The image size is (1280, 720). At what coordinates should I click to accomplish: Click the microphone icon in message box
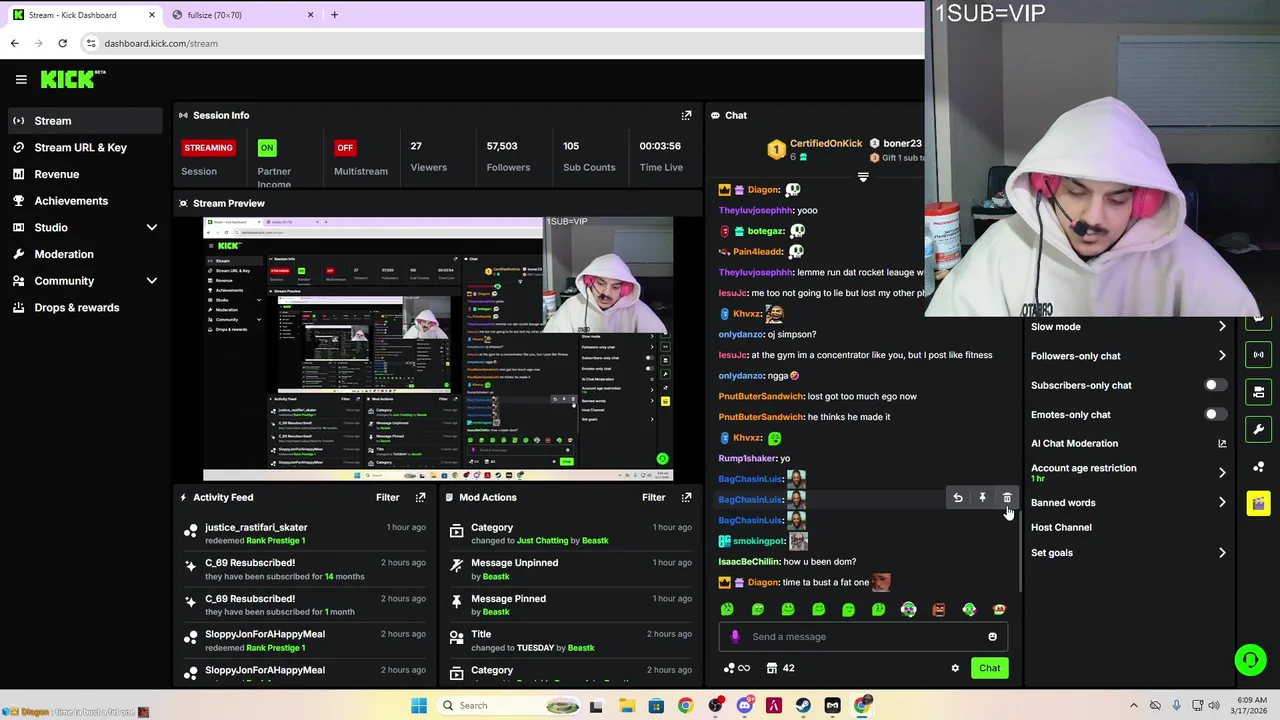[x=735, y=636]
